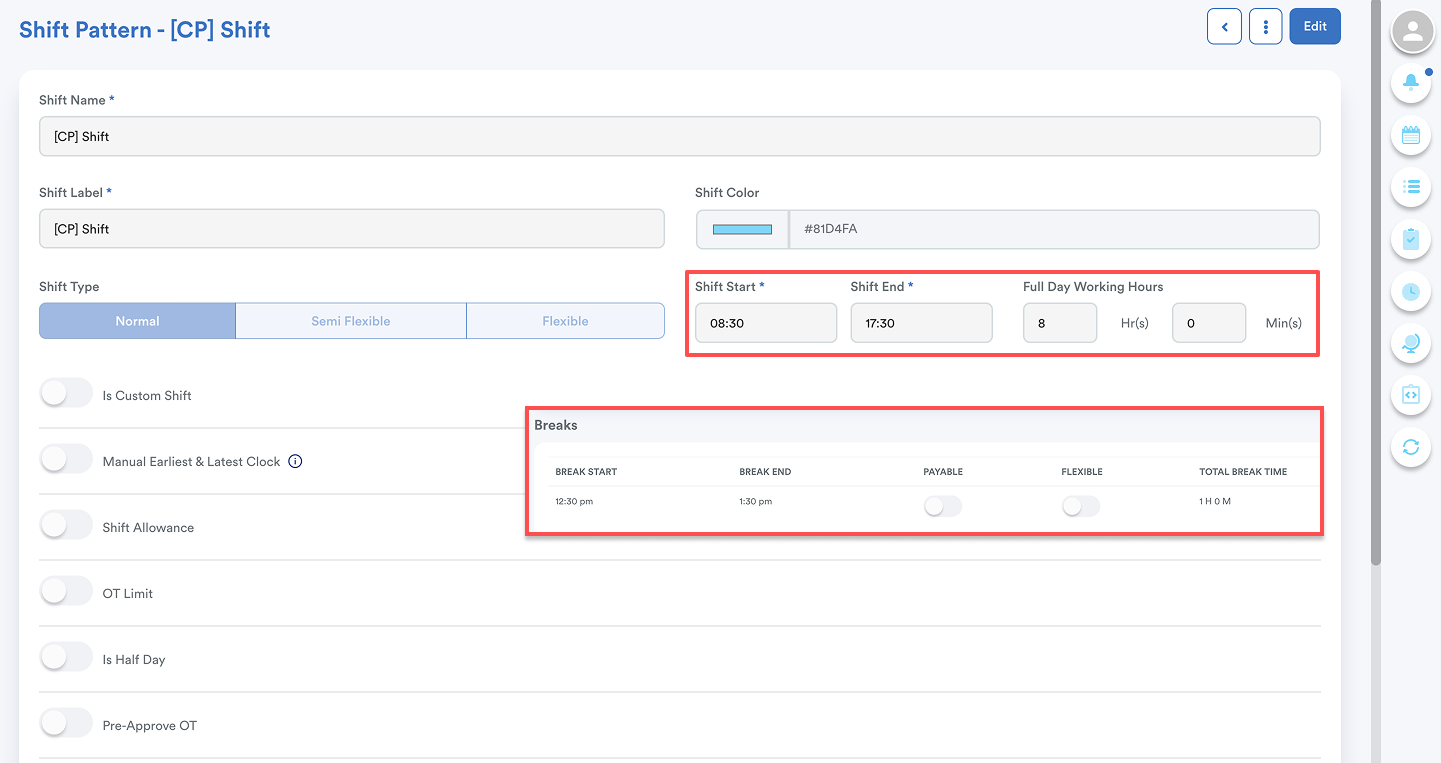Screen dimensions: 1441x763
Task: Open the clipboard checklist sidebar icon
Action: pos(1411,238)
